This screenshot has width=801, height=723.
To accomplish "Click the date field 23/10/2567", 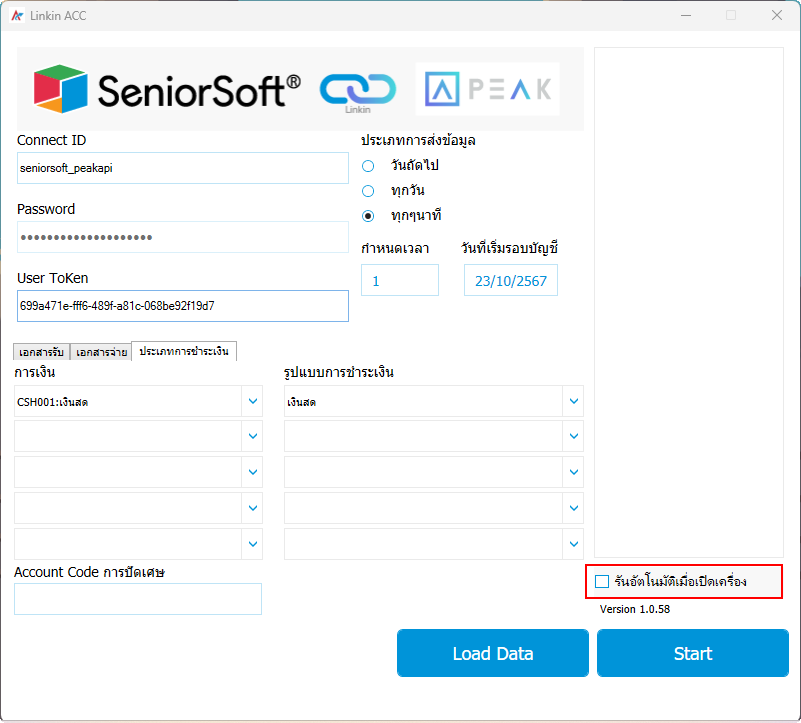I will coord(511,280).
